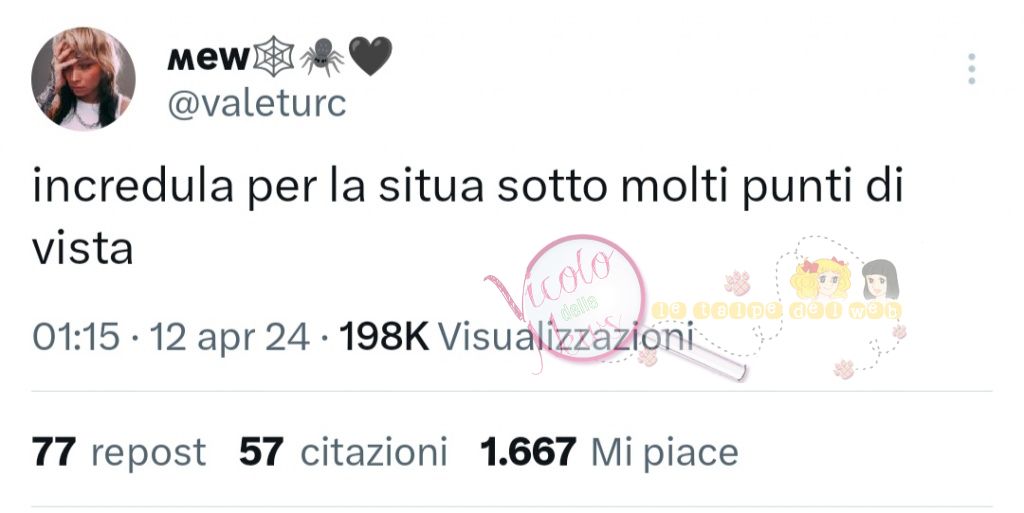
Task: Click the dark-haired cartoon girl watermark icon
Action: coord(880,279)
